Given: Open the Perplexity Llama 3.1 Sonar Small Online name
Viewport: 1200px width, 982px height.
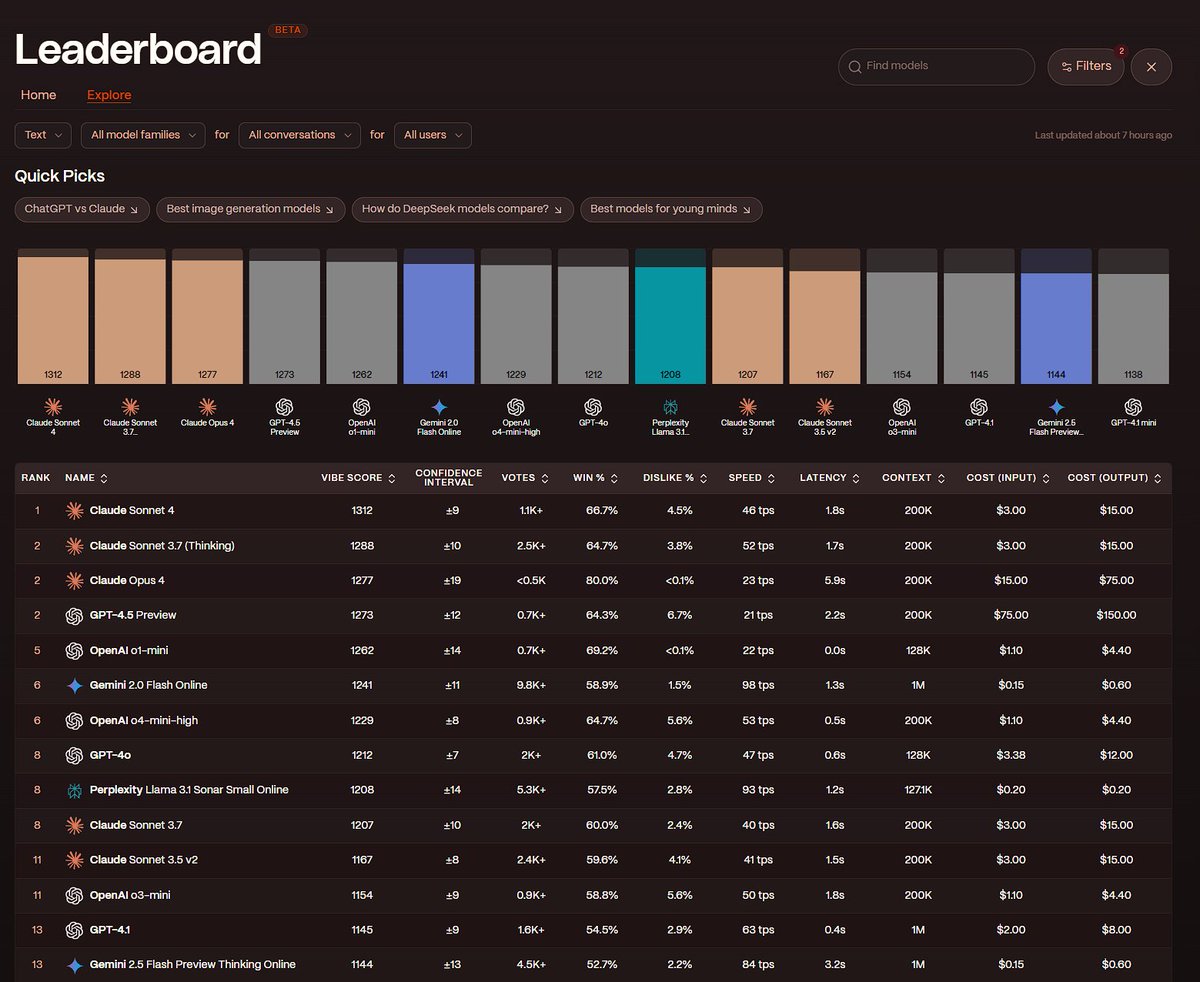Looking at the screenshot, I should tap(189, 790).
